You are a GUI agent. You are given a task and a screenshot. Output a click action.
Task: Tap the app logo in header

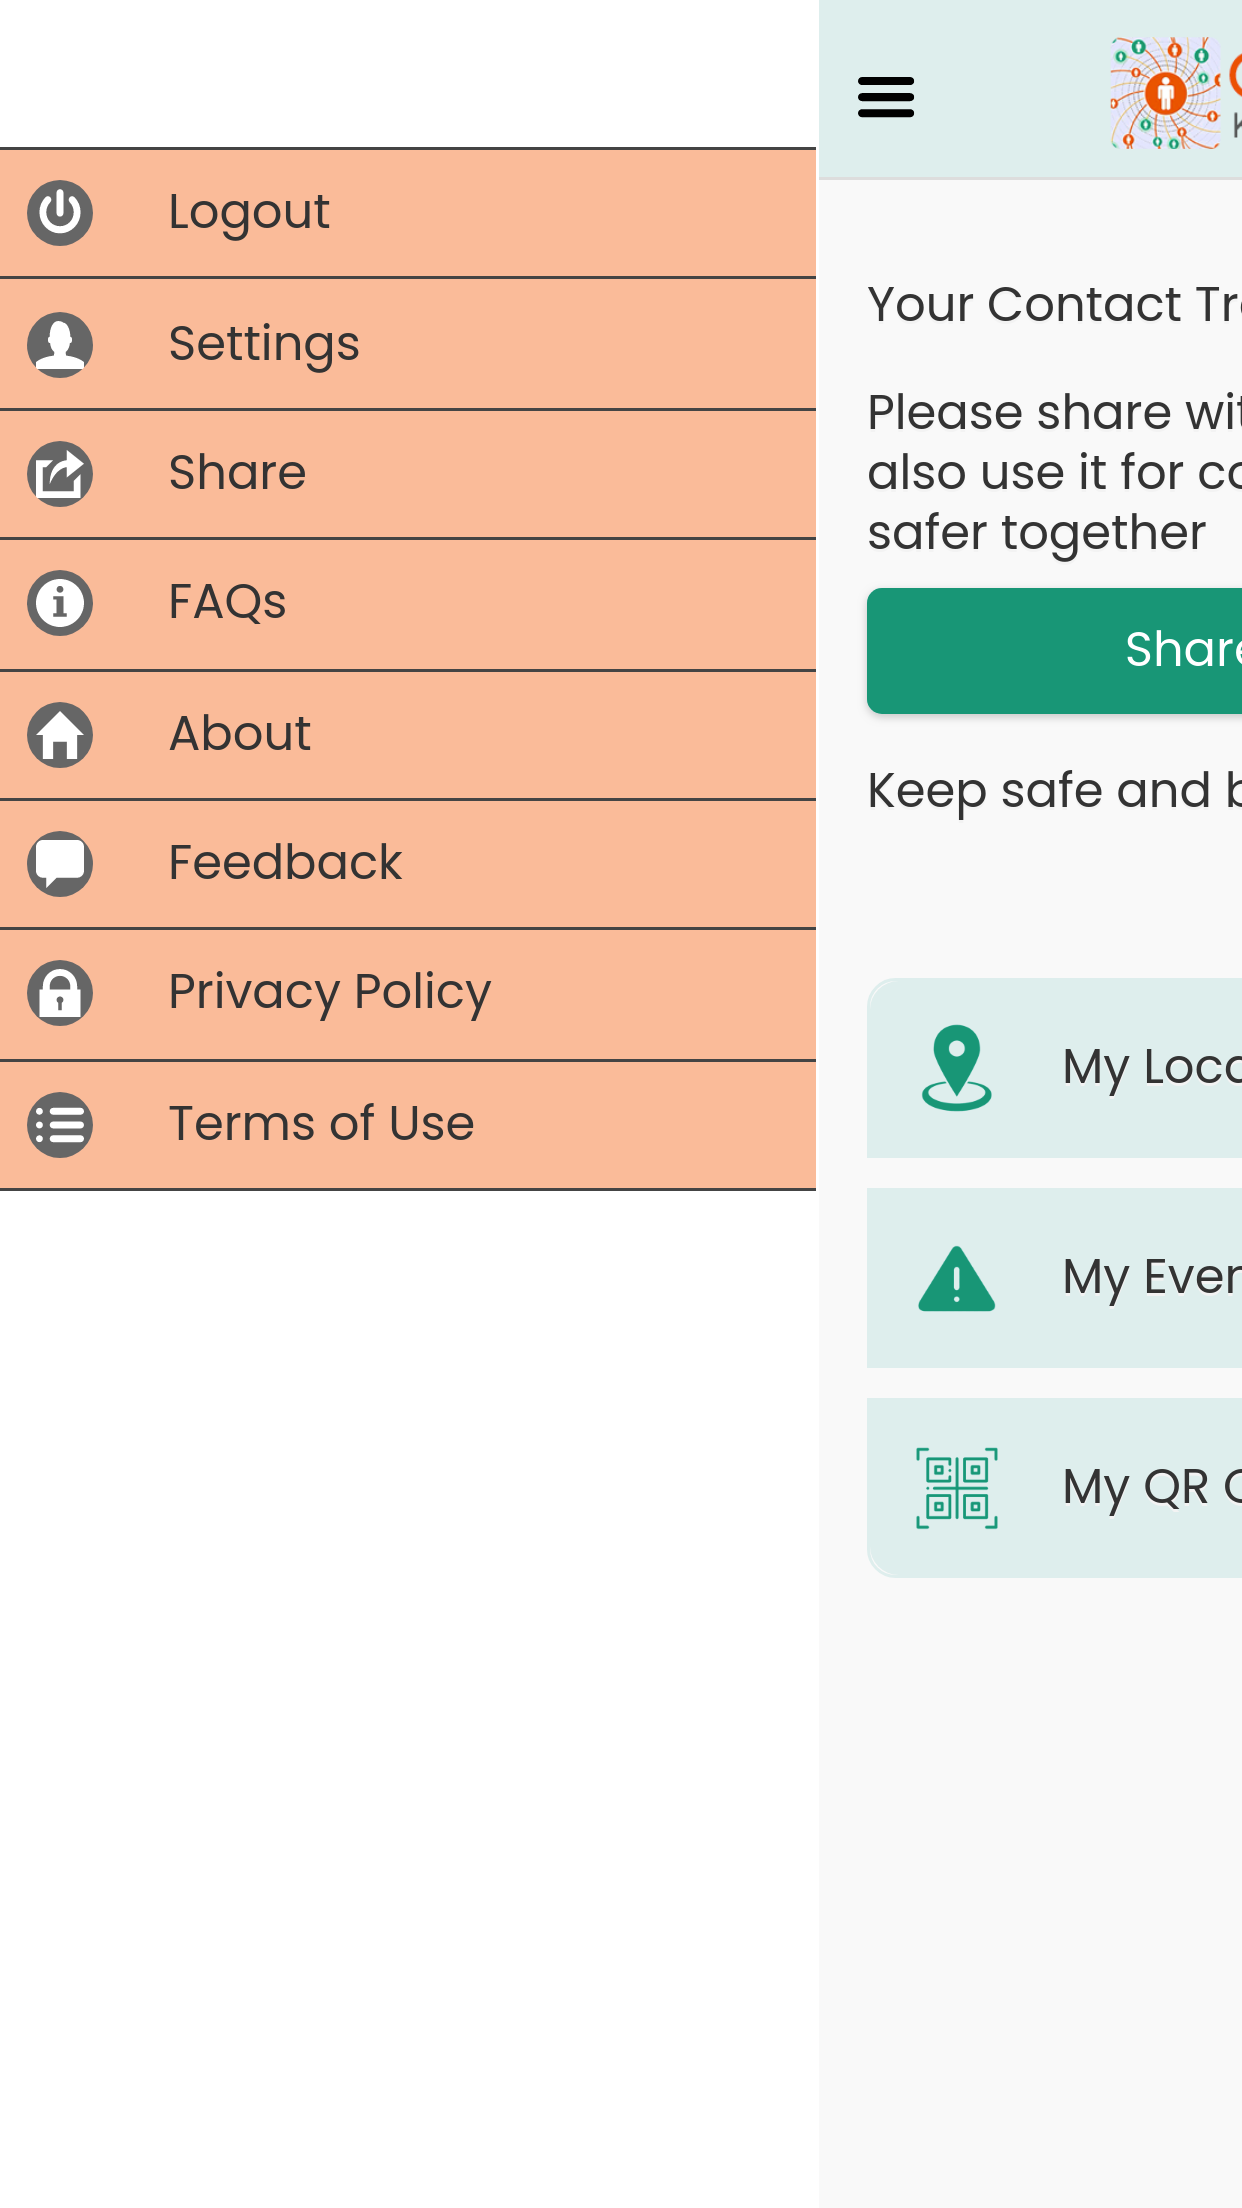tap(1166, 94)
